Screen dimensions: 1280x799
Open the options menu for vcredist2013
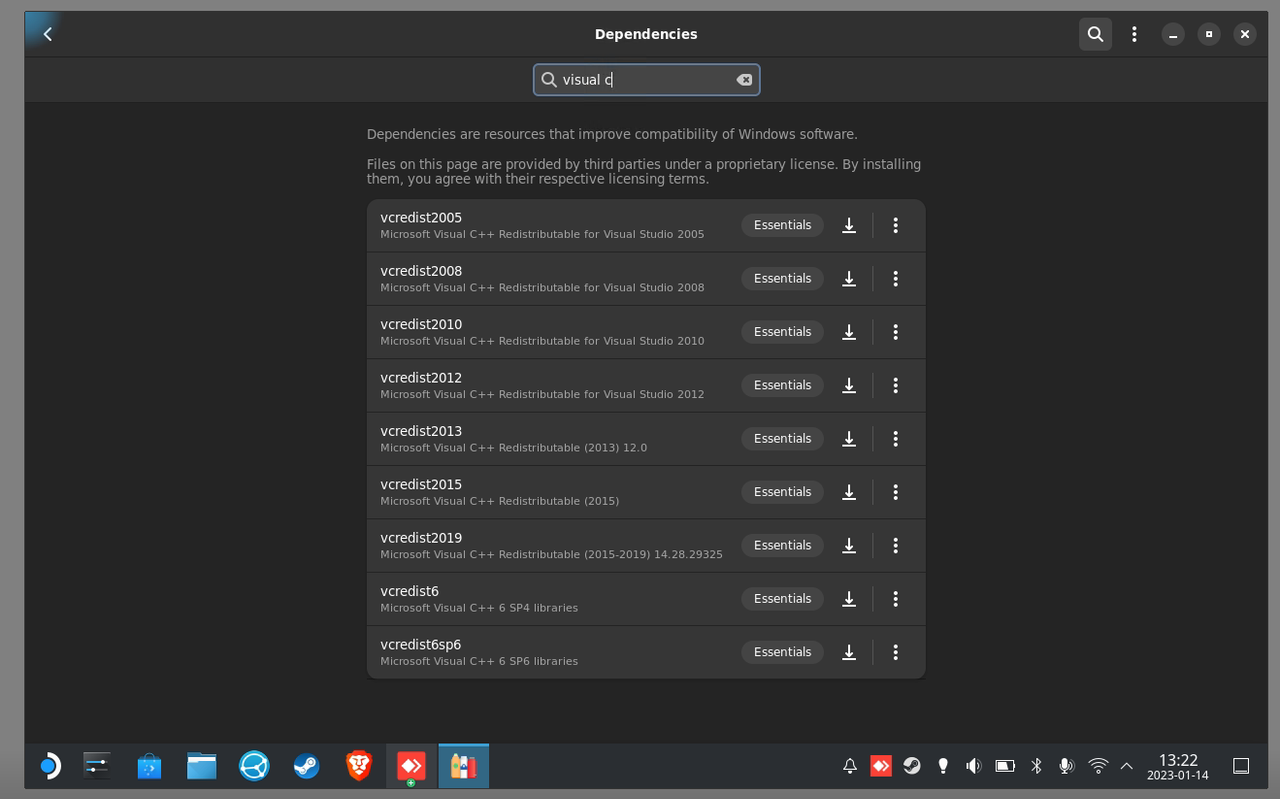point(896,438)
